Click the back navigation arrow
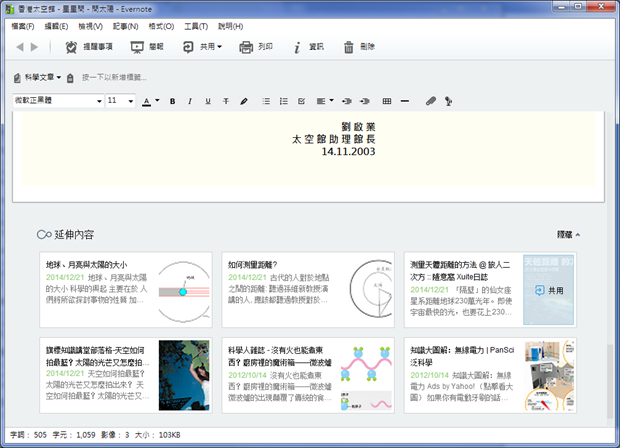620x448 pixels. coord(20,47)
